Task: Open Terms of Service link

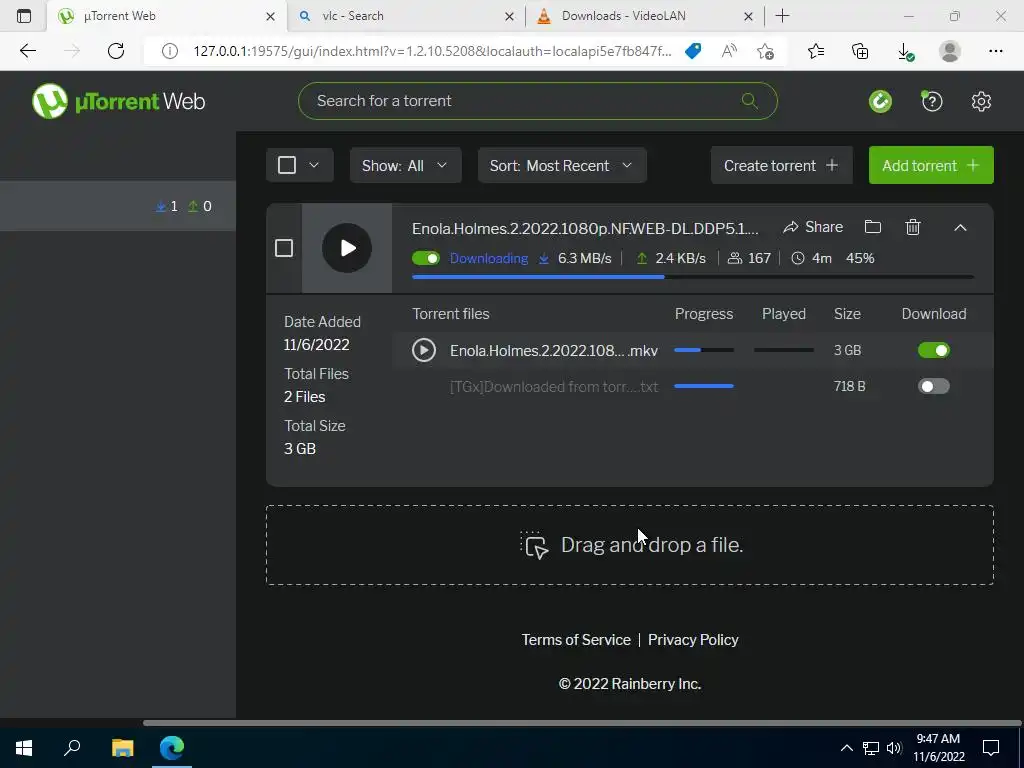Action: (x=576, y=640)
